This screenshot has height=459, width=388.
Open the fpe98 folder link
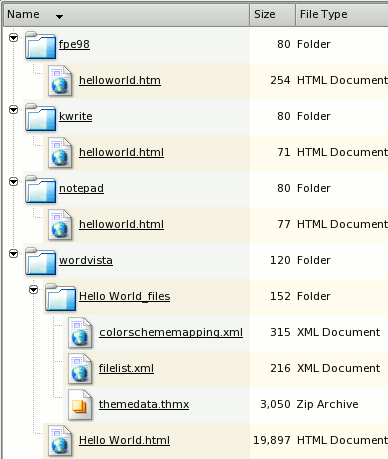[x=74, y=44]
